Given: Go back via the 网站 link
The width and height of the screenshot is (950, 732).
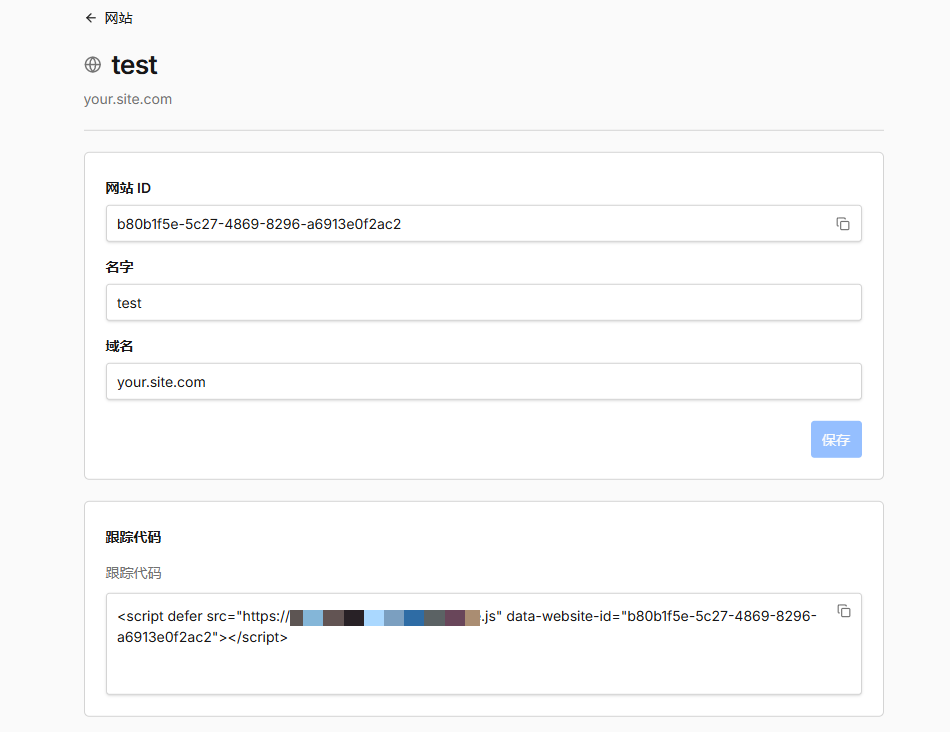Looking at the screenshot, I should pos(118,18).
